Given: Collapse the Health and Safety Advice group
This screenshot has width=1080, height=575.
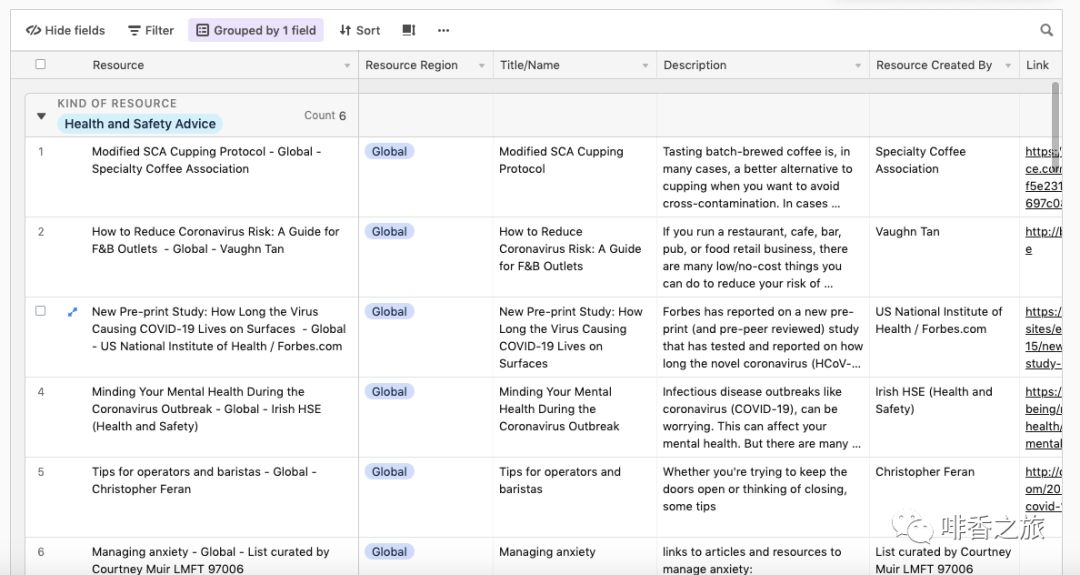Looking at the screenshot, I should pyautogui.click(x=41, y=116).
